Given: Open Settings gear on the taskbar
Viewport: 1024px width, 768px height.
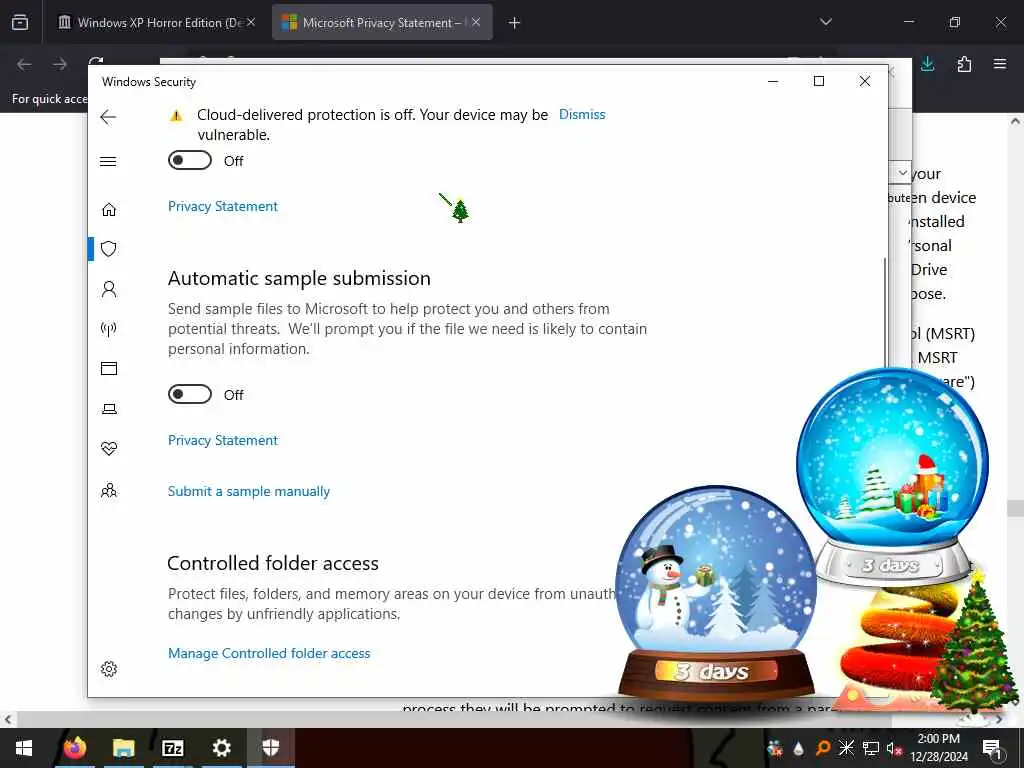Looking at the screenshot, I should click(x=221, y=748).
